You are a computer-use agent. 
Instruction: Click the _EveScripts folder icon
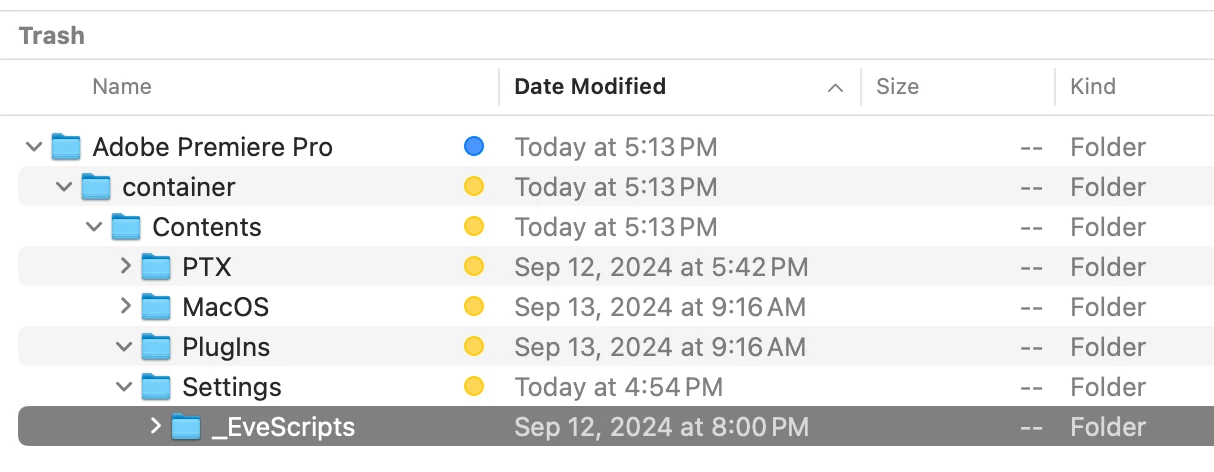(186, 427)
